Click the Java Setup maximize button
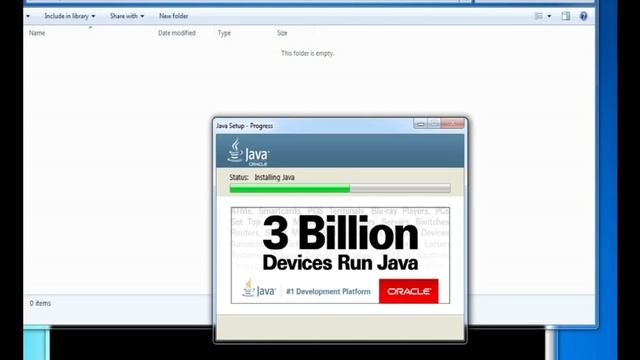Viewport: 640px width, 360px height. click(x=434, y=124)
